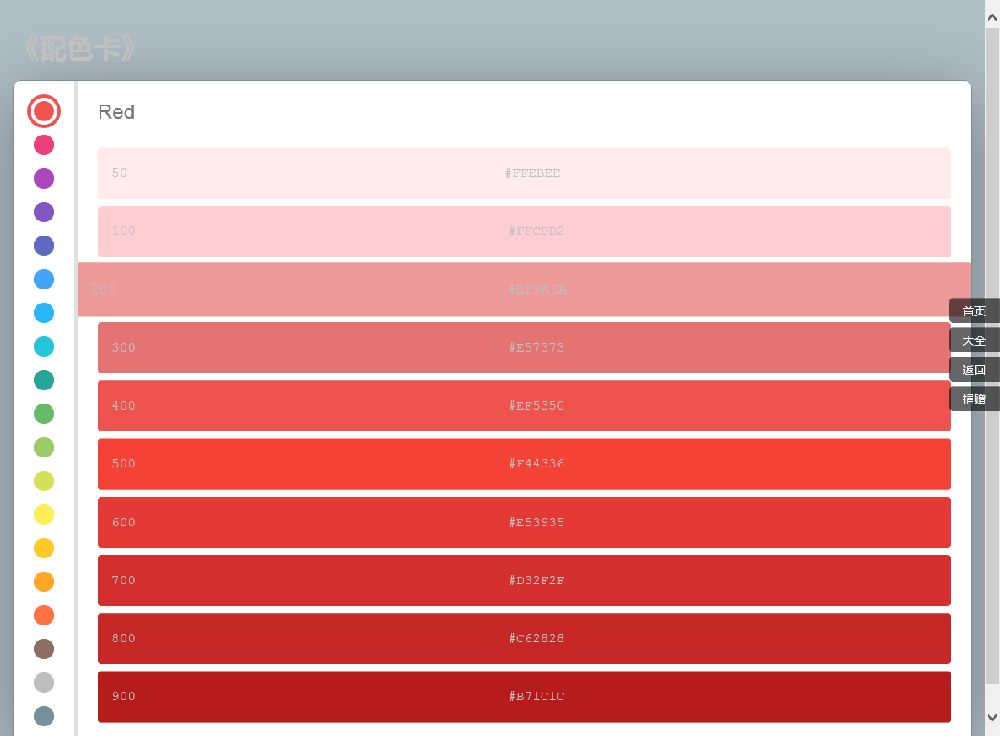Click the scrollbar down arrow
The width and height of the screenshot is (1000, 736).
coord(992,717)
